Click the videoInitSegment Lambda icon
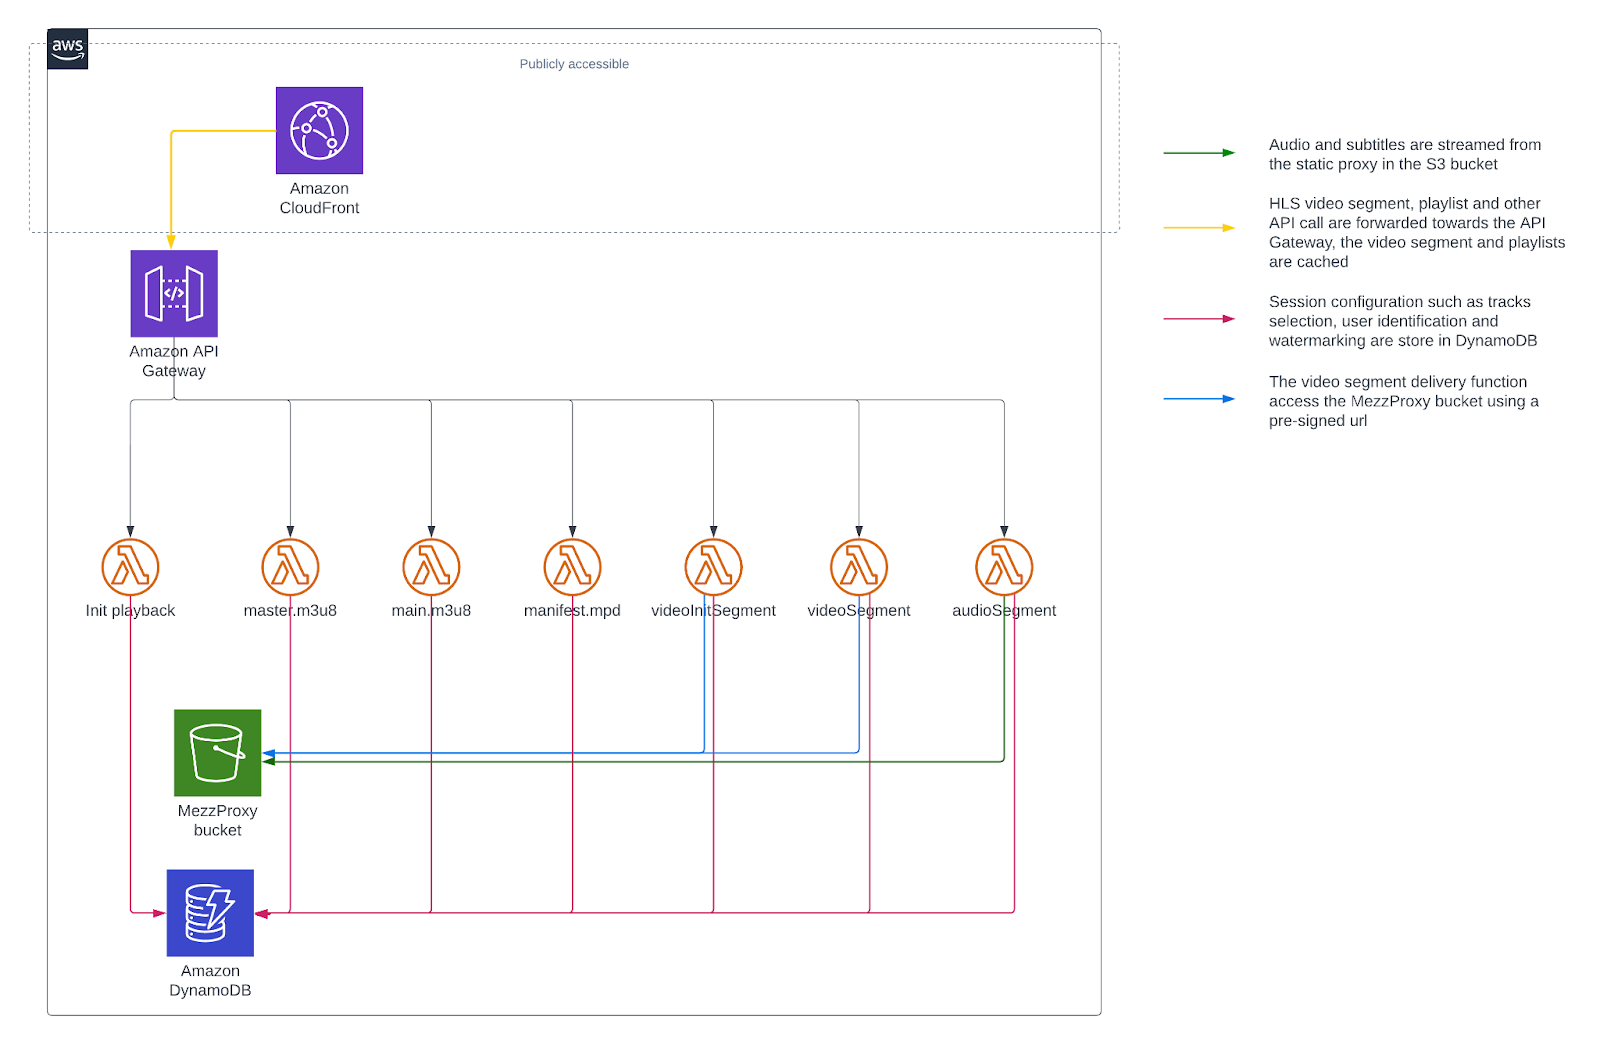1600x1045 pixels. pyautogui.click(x=713, y=567)
